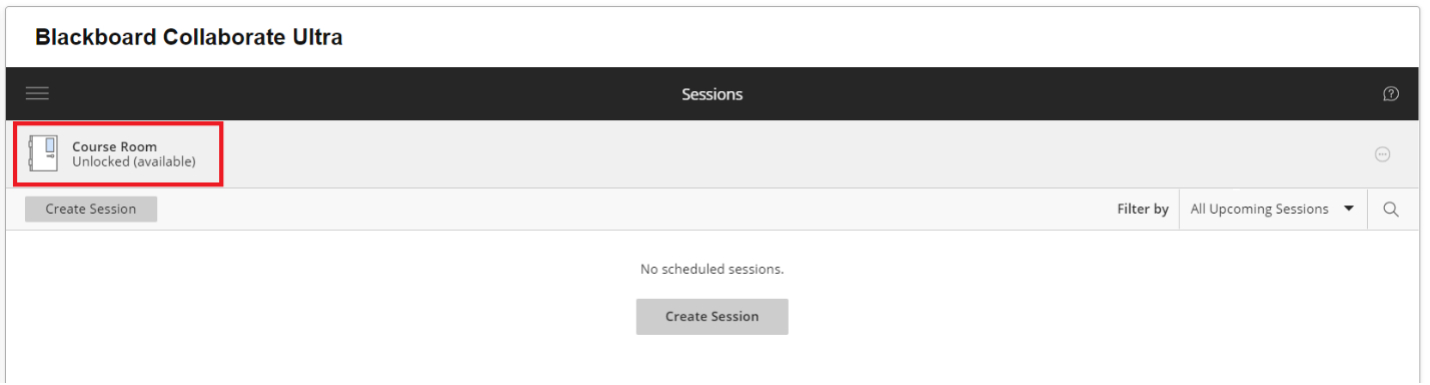
Task: Click the Unlocked (available) status text
Action: click(x=134, y=161)
